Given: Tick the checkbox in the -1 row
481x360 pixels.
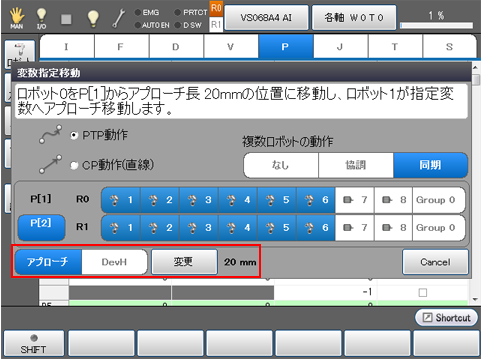Looking at the screenshot, I should point(423,293).
